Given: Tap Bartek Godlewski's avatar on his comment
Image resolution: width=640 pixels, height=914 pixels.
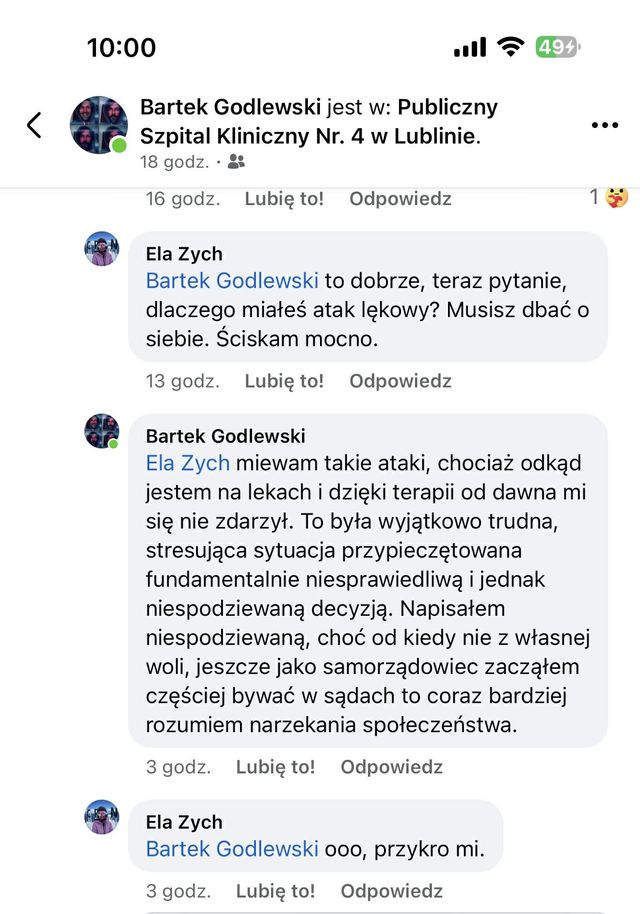Looking at the screenshot, I should (x=102, y=431).
